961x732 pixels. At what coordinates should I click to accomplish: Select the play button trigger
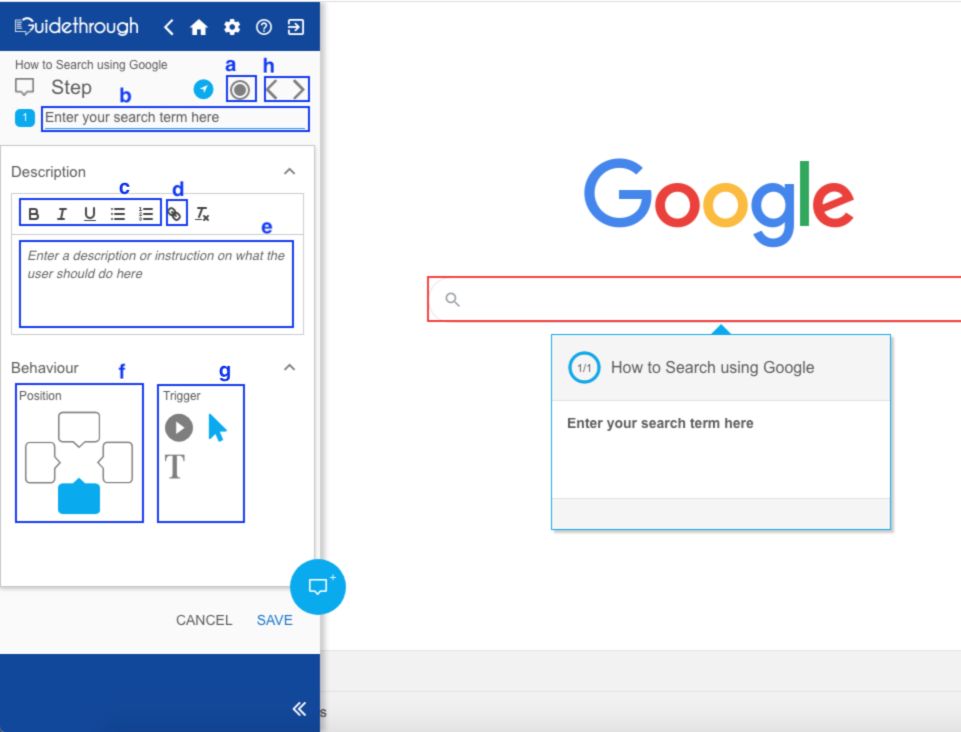[x=179, y=428]
